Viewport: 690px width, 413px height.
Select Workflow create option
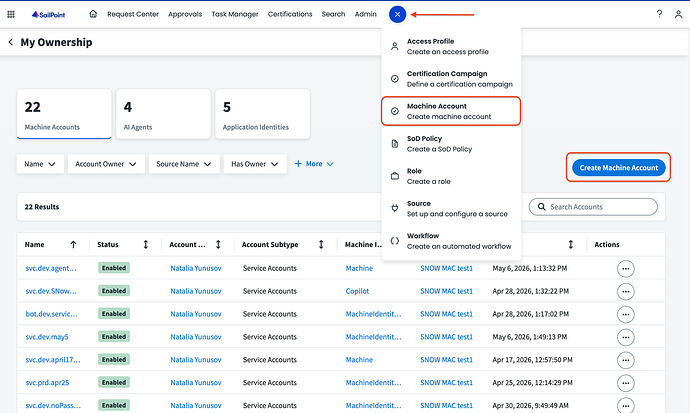(451, 241)
